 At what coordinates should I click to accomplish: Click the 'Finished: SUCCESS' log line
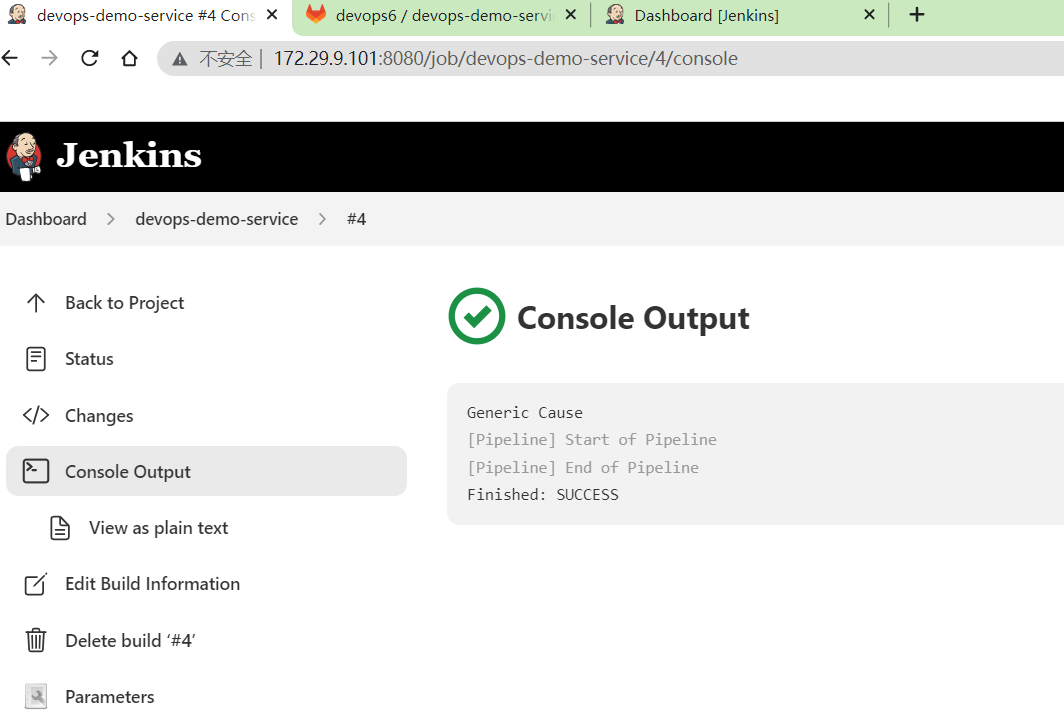[x=543, y=495]
